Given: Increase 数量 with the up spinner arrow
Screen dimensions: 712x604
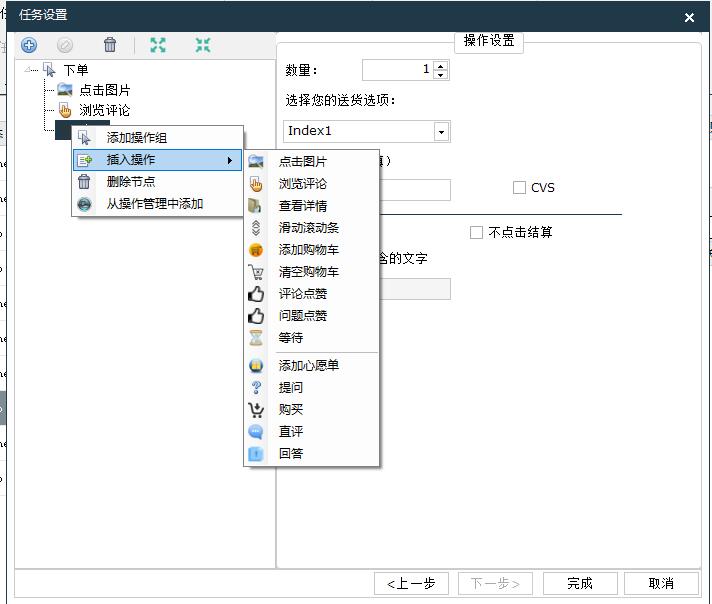Looking at the screenshot, I should tap(440, 65).
